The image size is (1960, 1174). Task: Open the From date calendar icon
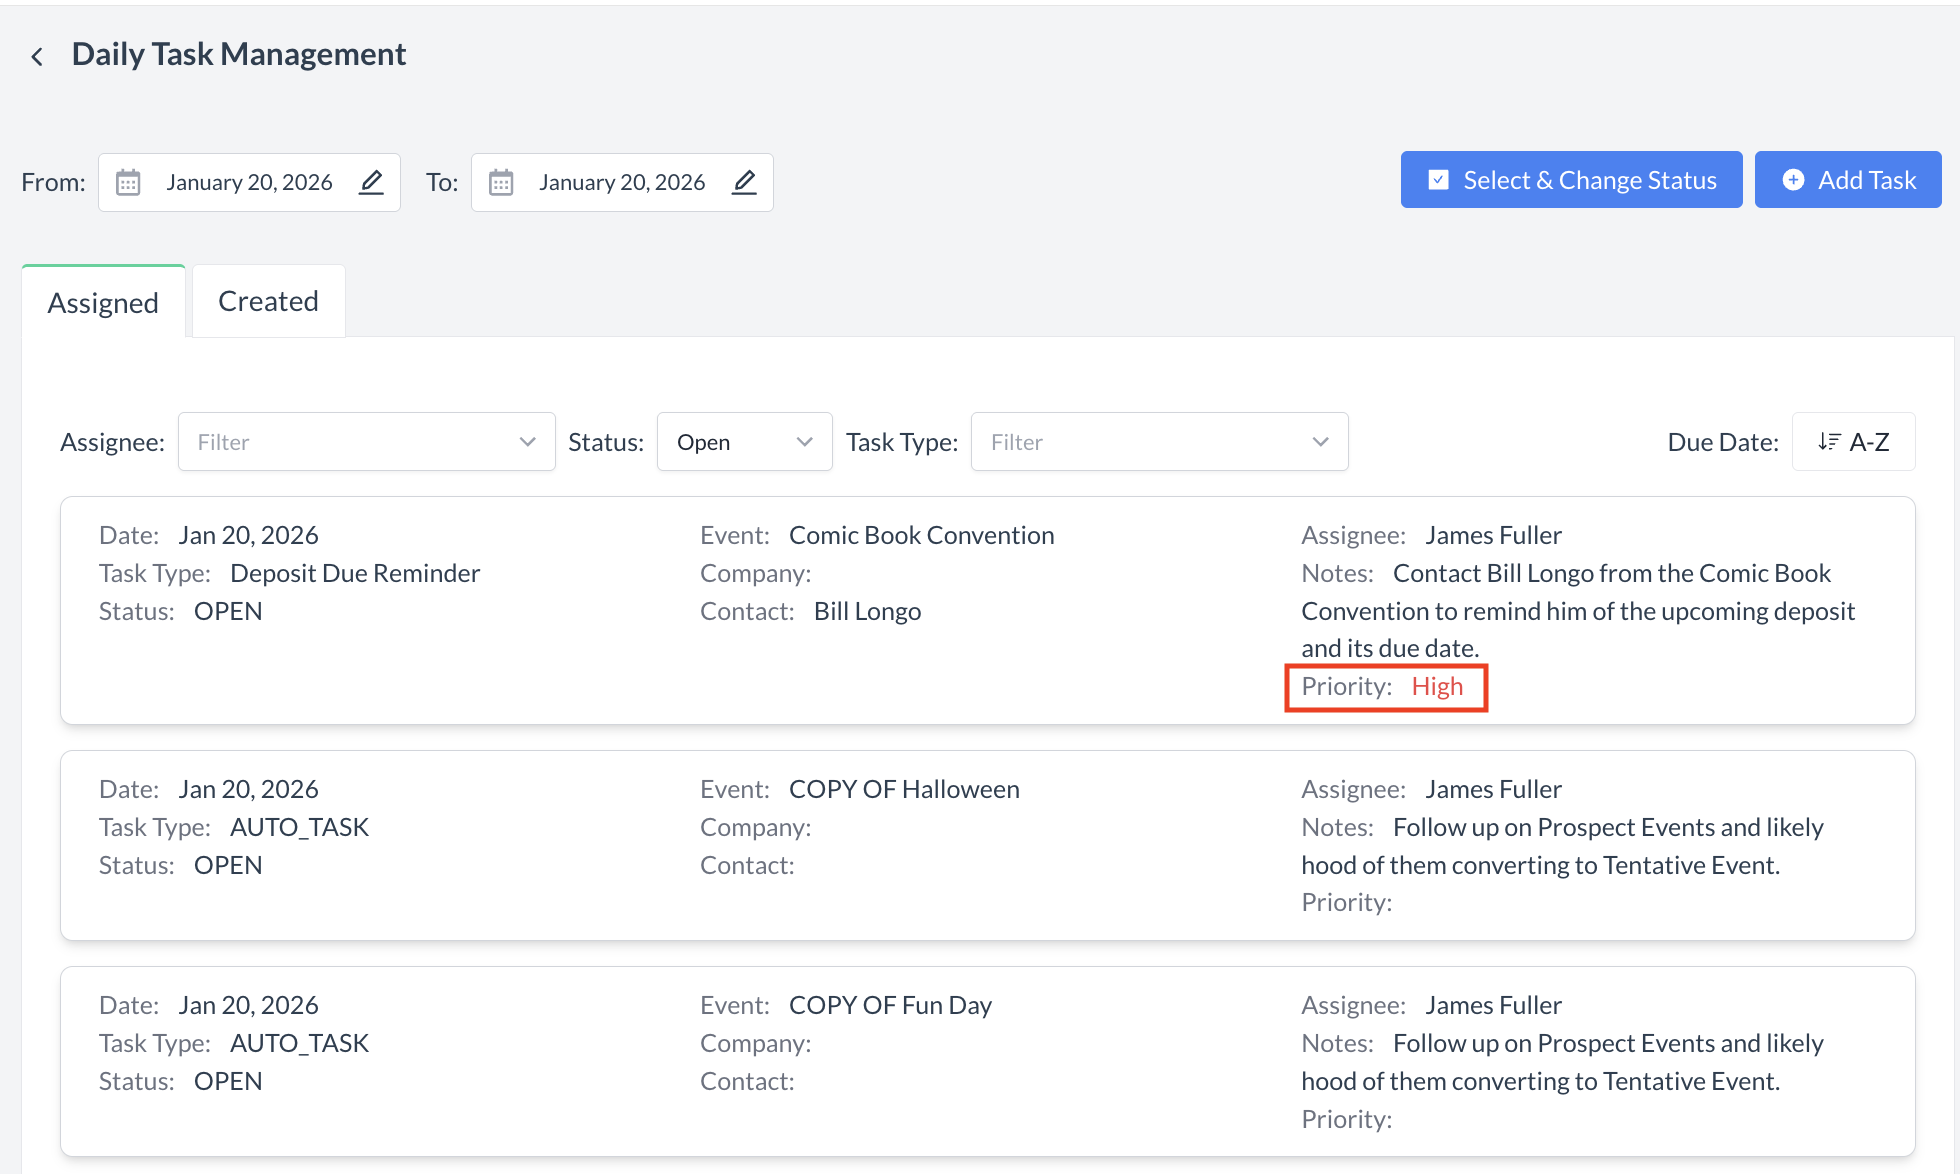(128, 182)
